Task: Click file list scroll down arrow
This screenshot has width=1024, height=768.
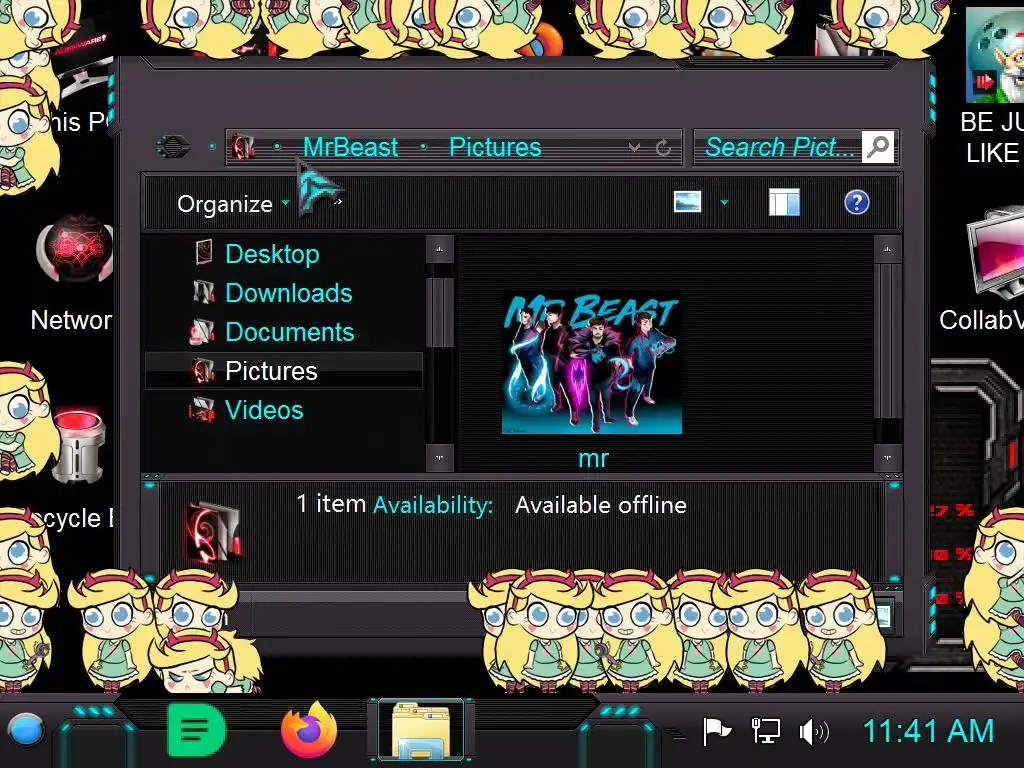Action: [887, 458]
